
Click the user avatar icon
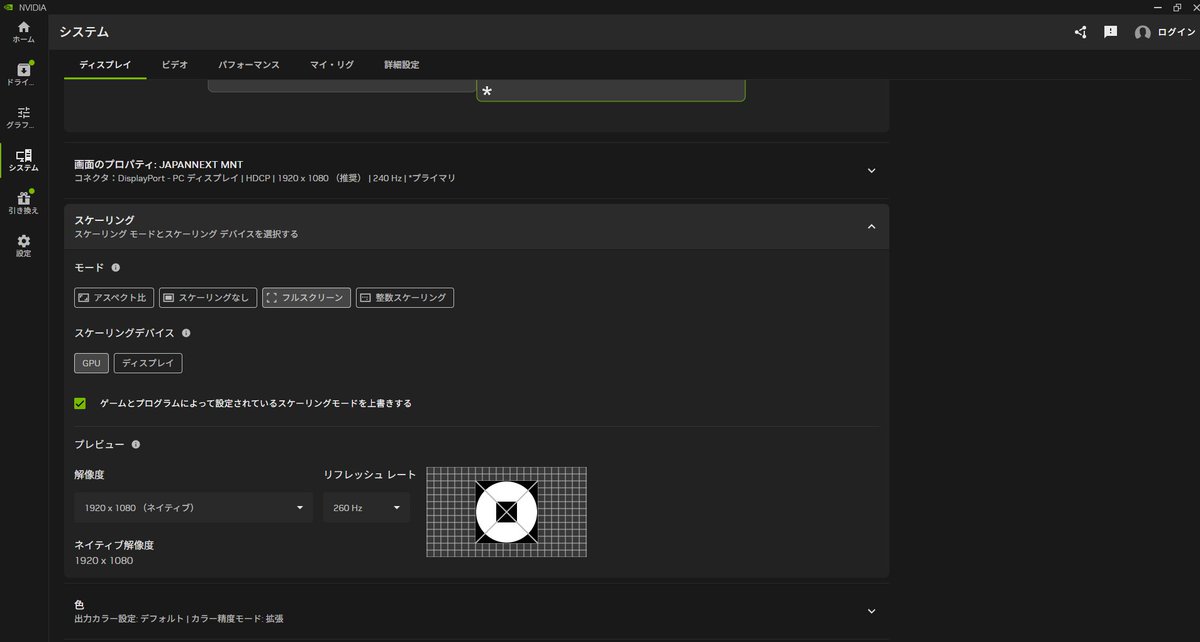point(1143,33)
